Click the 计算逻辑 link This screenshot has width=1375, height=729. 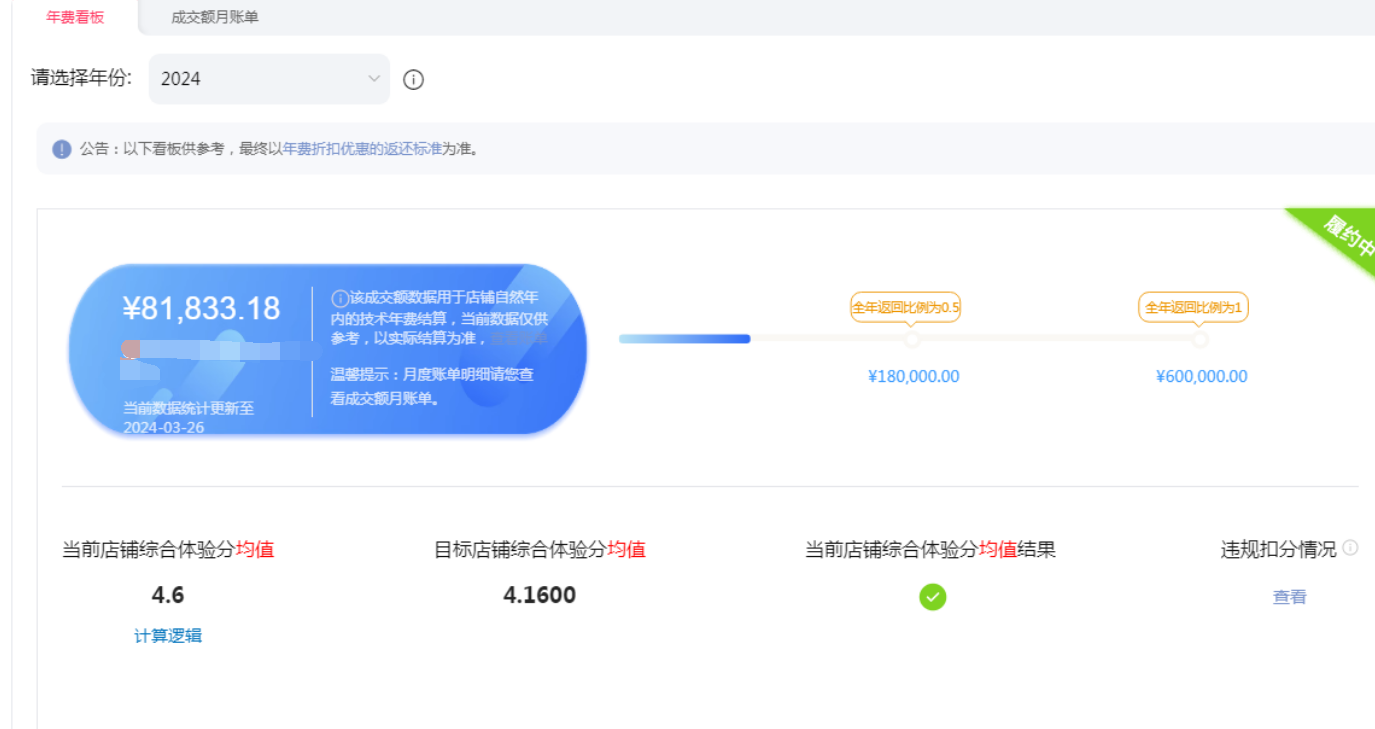[x=168, y=636]
